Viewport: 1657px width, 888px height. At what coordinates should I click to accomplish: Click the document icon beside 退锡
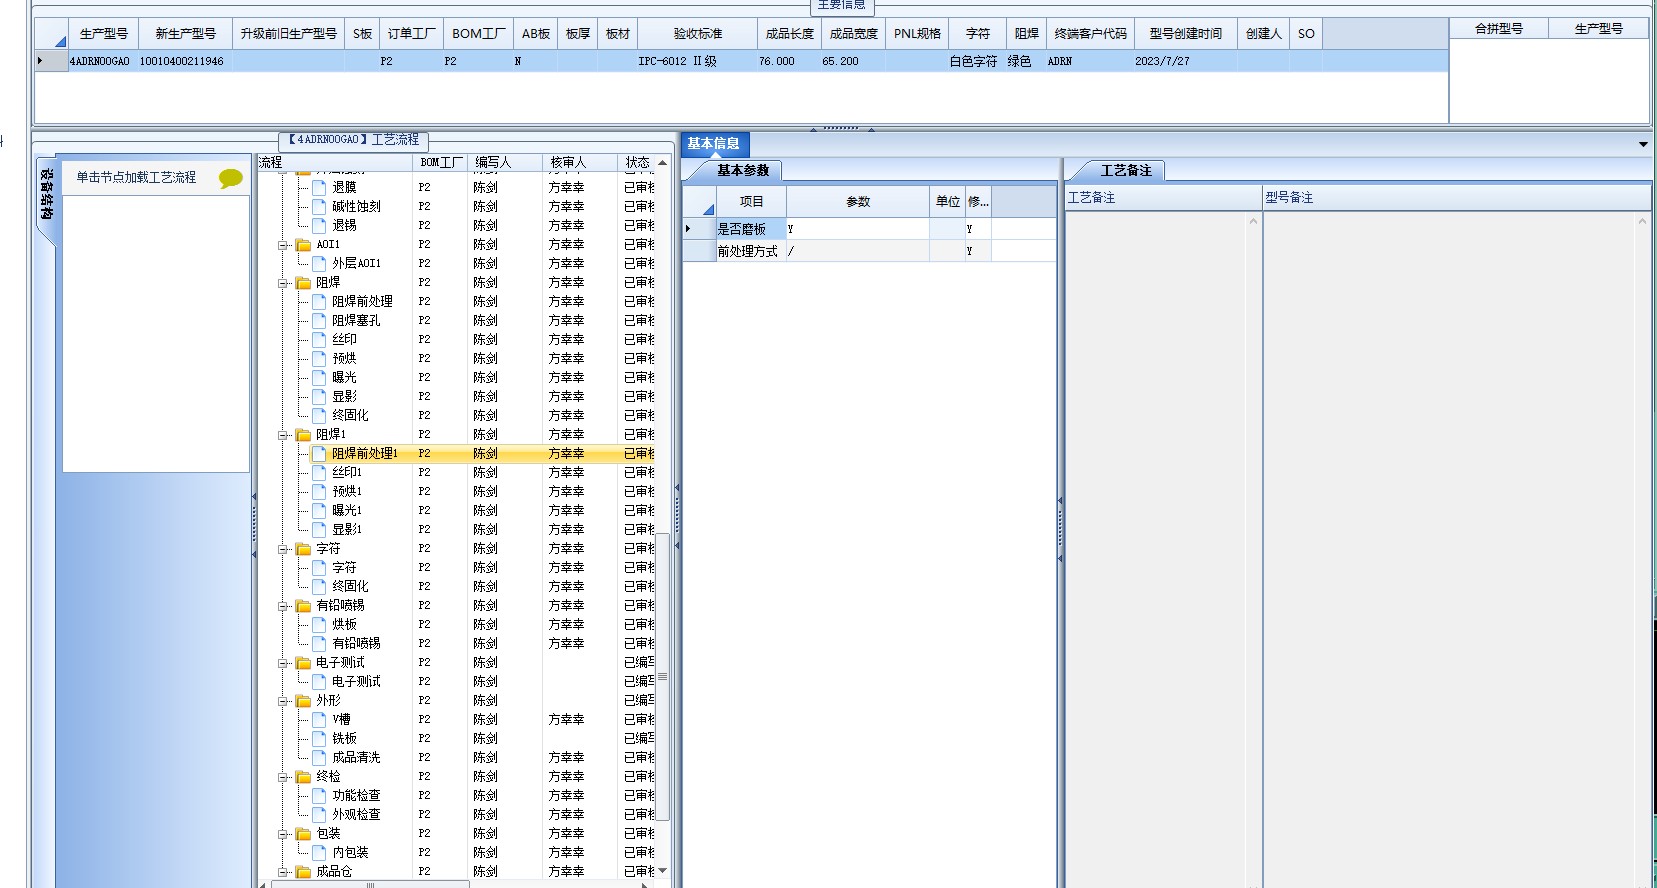click(x=320, y=225)
